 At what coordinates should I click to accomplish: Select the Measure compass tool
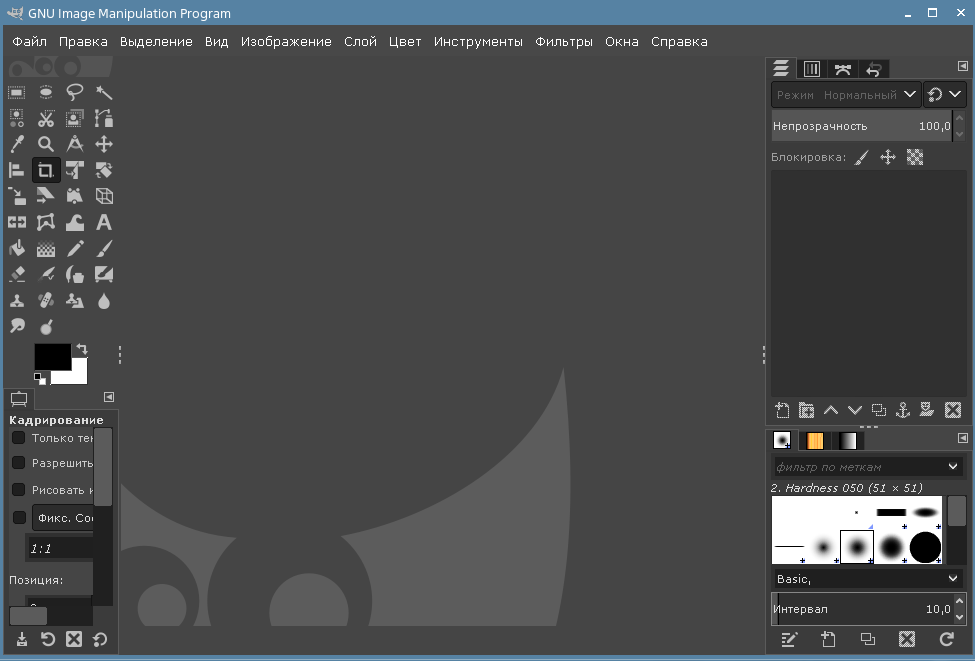click(x=75, y=144)
